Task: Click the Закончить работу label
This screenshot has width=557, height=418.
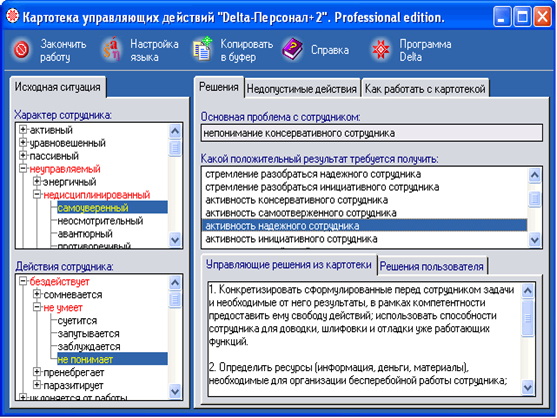Action: point(63,50)
